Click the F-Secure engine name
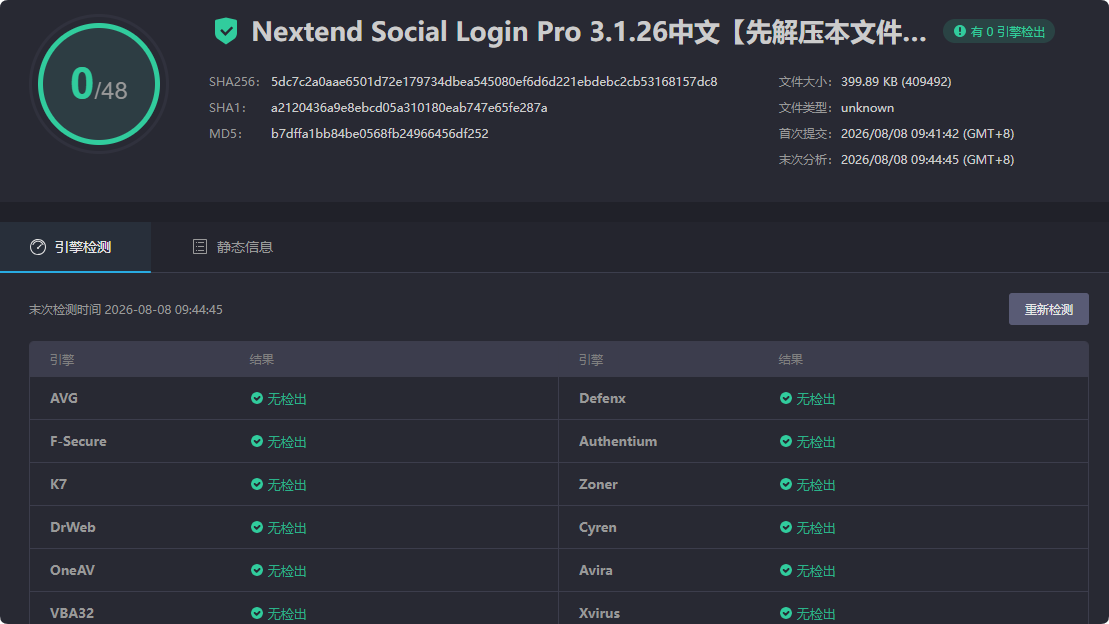 (x=78, y=441)
